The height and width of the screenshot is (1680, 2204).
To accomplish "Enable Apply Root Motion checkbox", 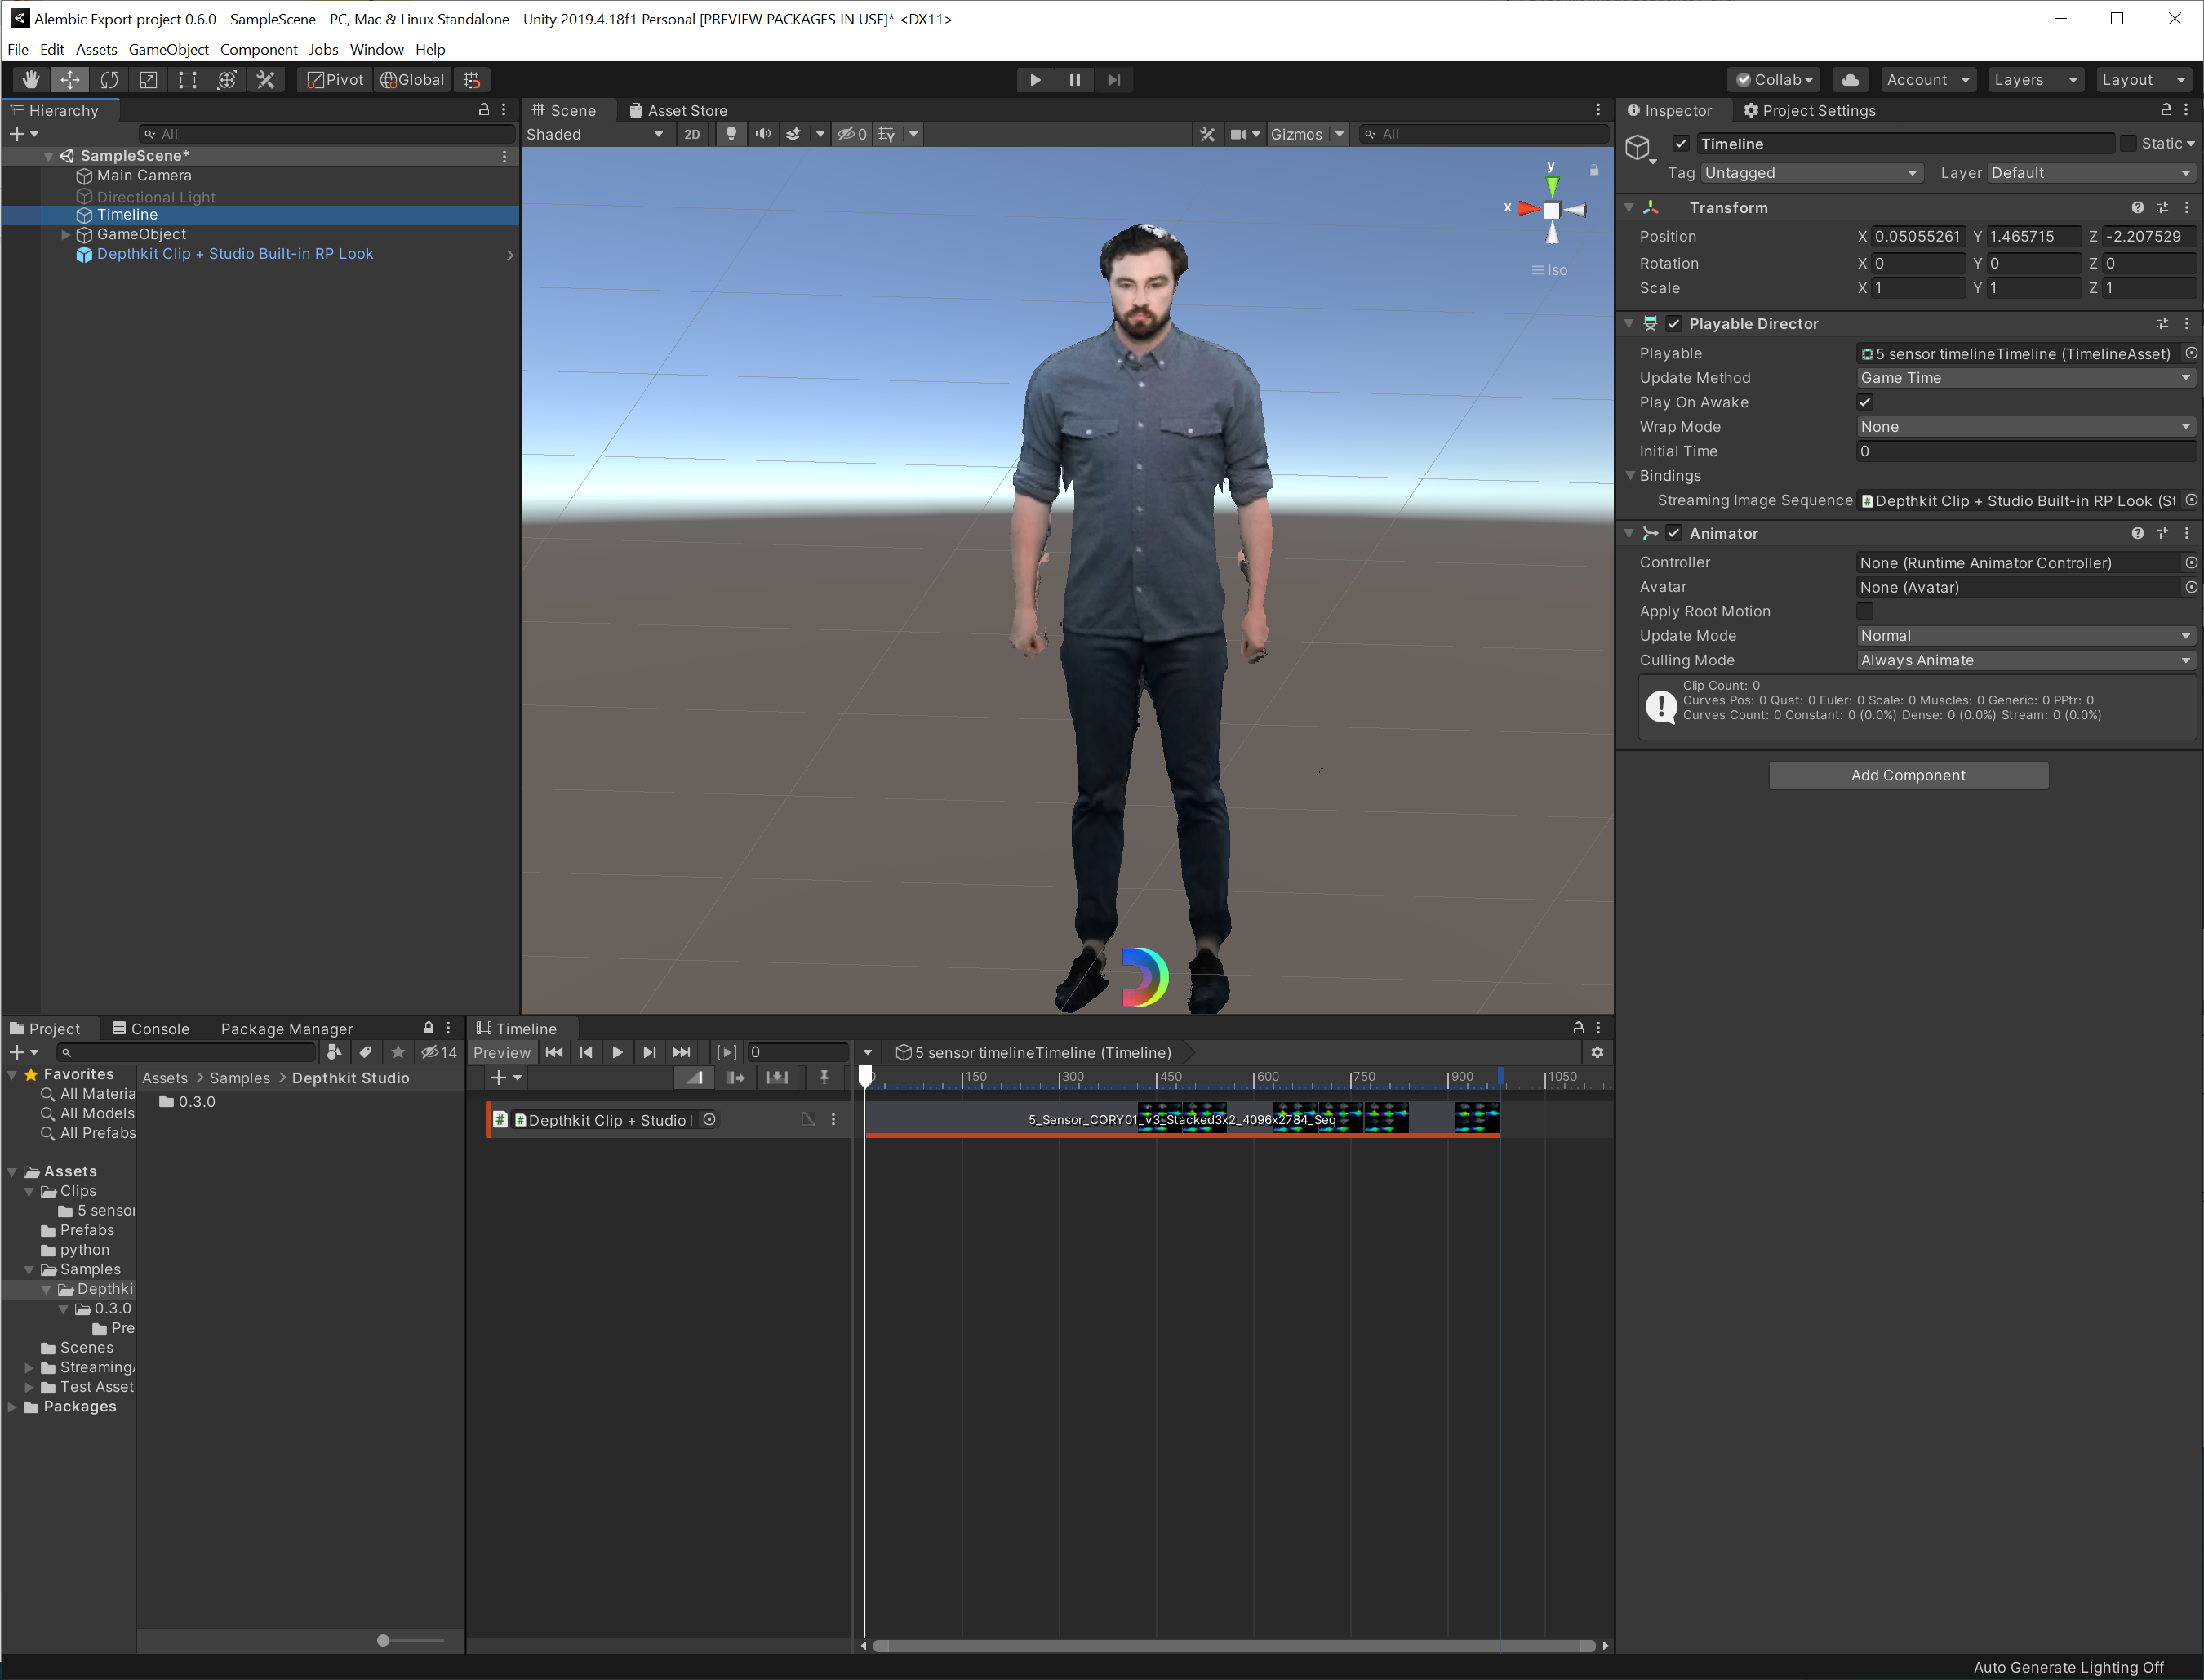I will click(x=1864, y=611).
